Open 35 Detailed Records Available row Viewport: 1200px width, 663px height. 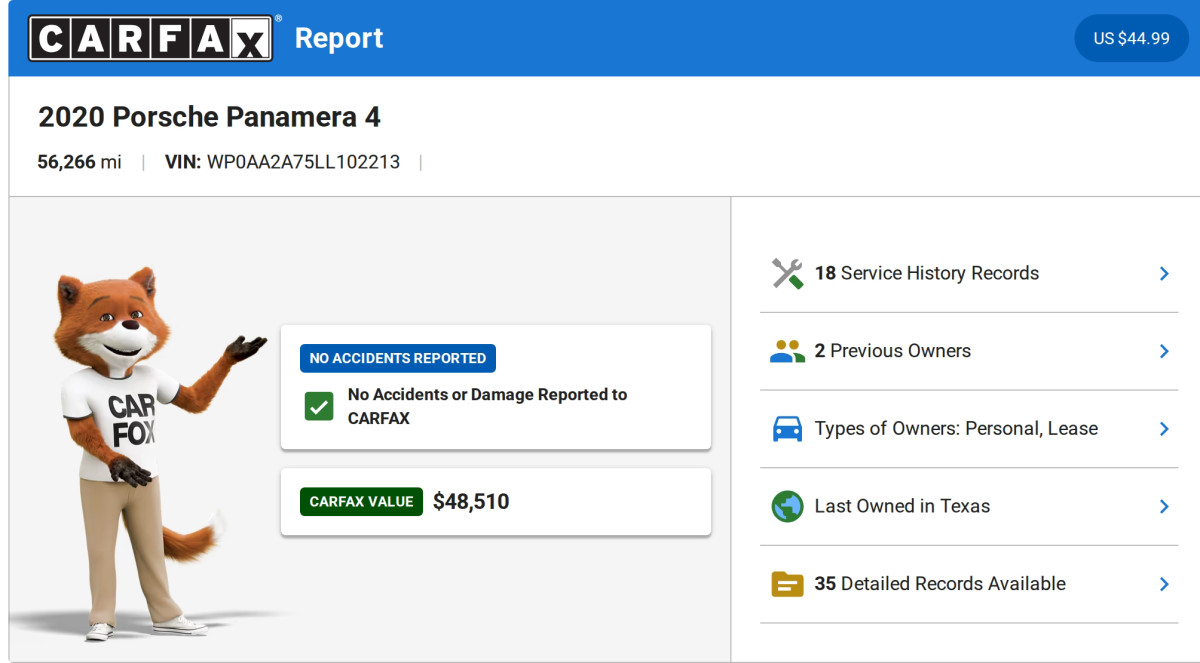click(969, 584)
